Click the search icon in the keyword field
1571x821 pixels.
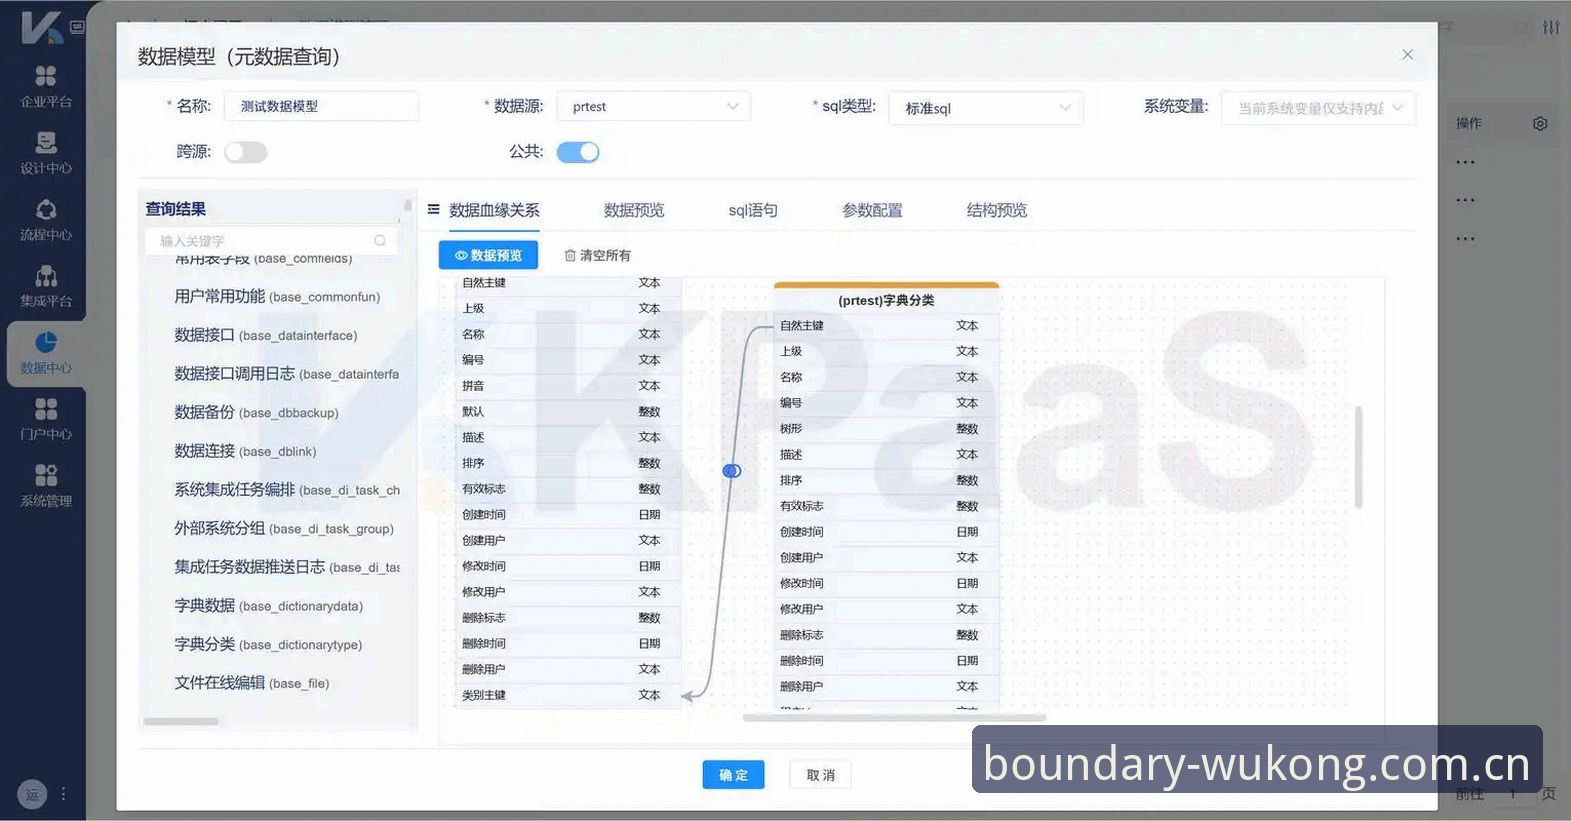[380, 241]
